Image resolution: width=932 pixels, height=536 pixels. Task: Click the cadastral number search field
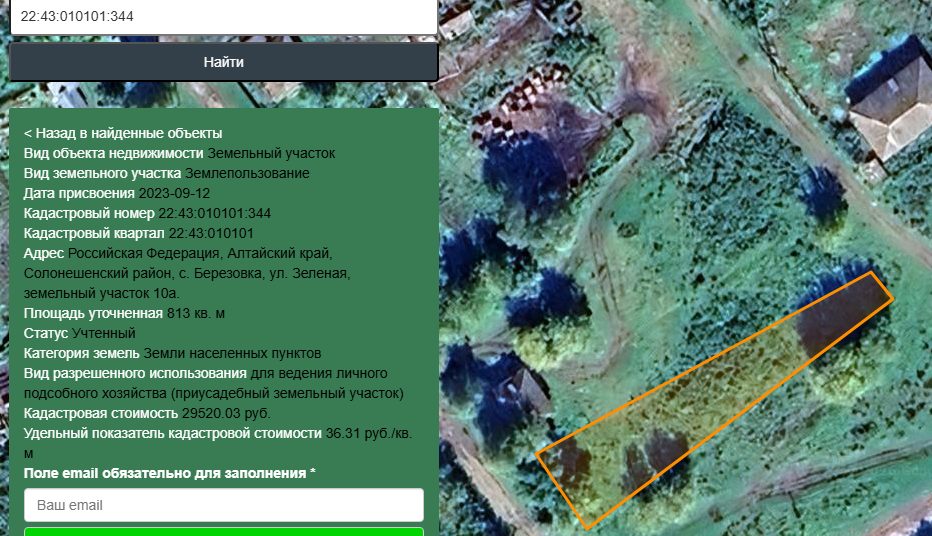pos(223,16)
